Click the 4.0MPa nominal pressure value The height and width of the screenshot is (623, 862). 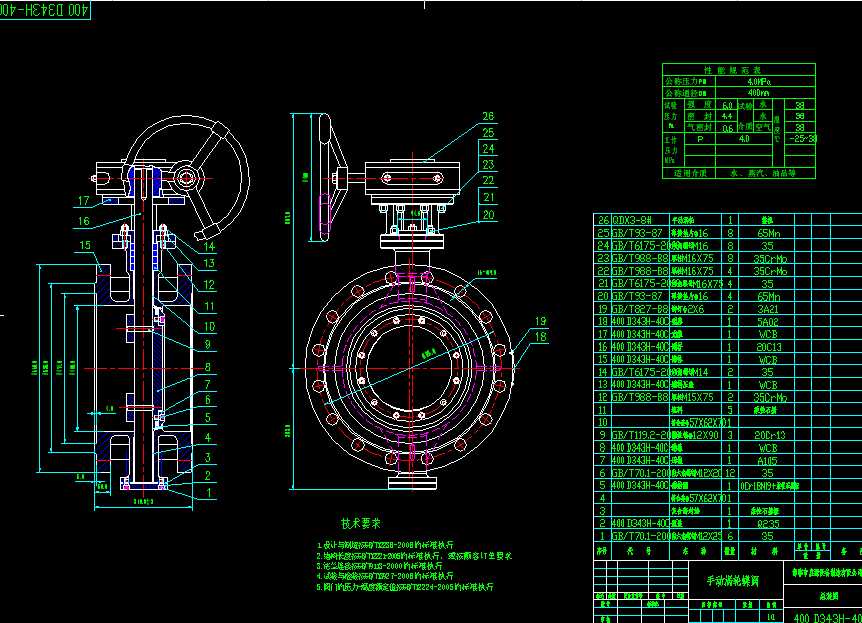[759, 81]
